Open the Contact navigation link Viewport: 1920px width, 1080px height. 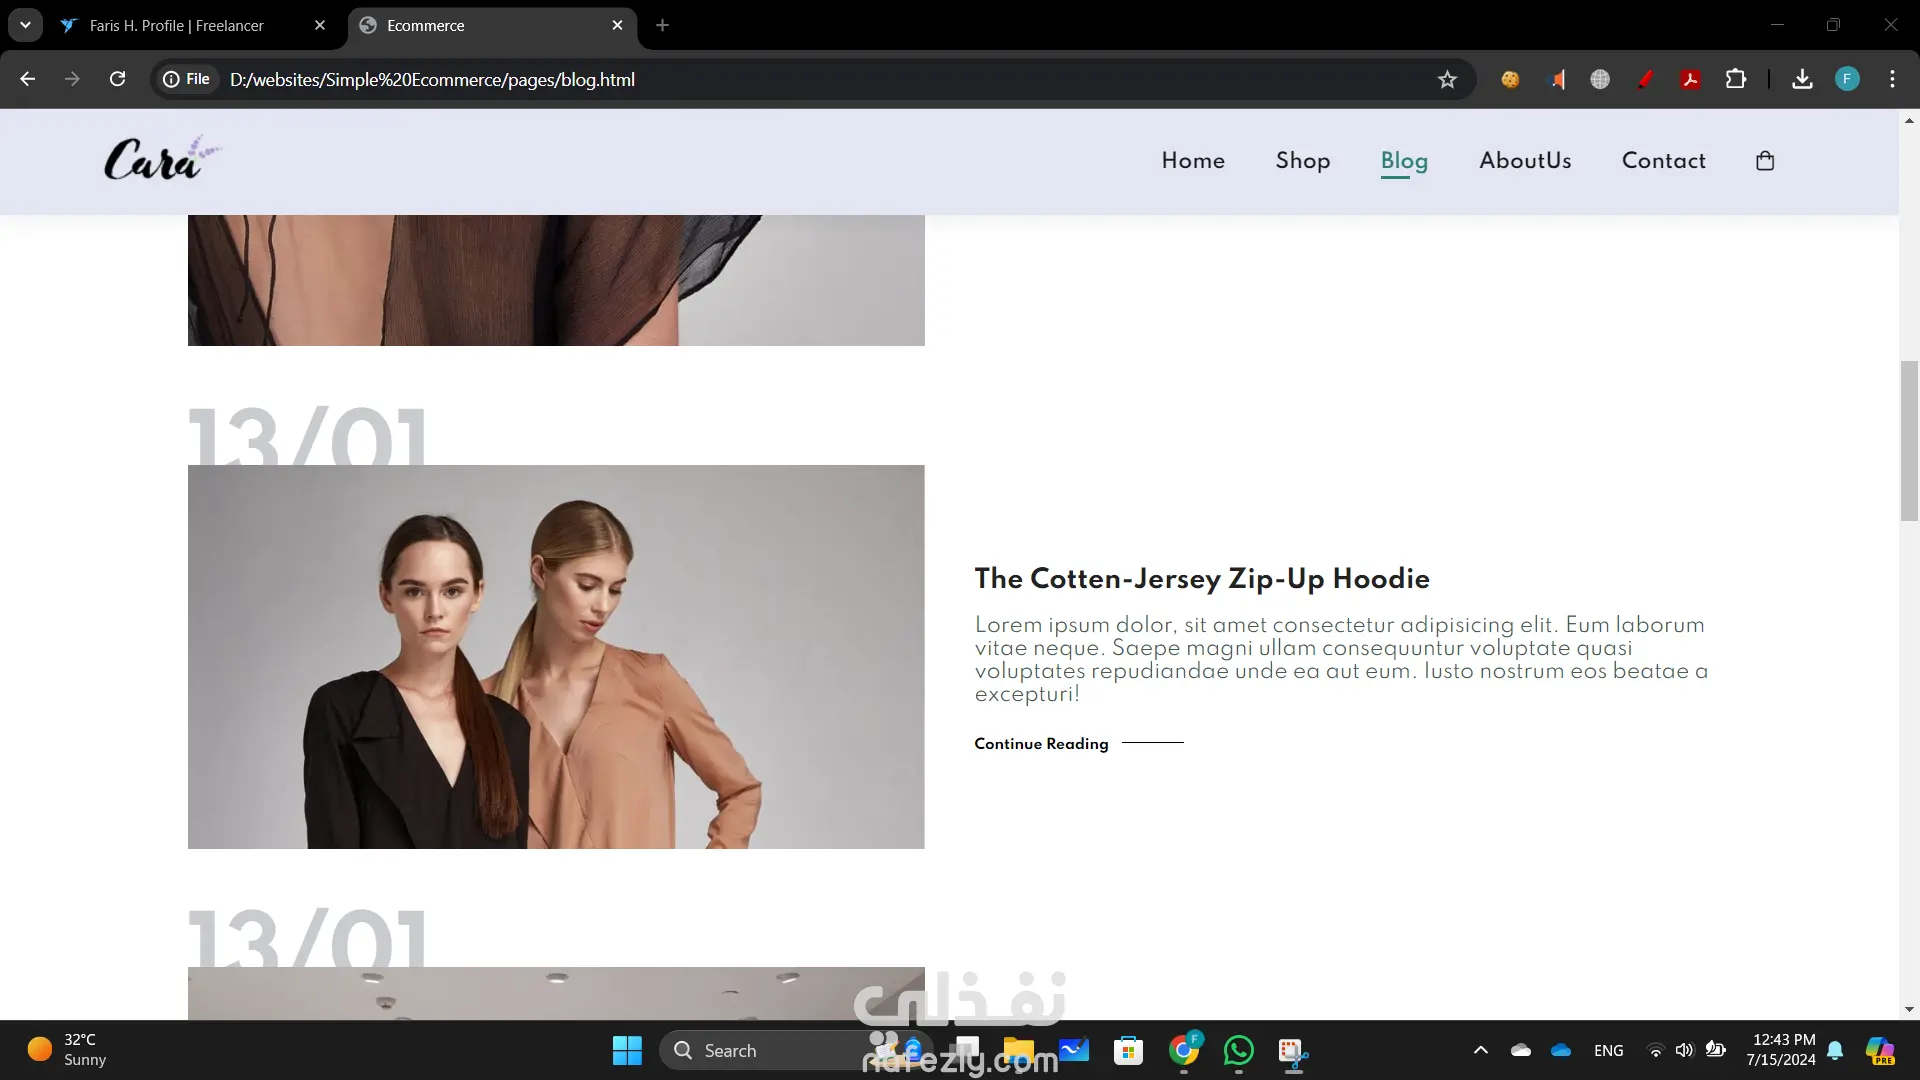tap(1663, 161)
